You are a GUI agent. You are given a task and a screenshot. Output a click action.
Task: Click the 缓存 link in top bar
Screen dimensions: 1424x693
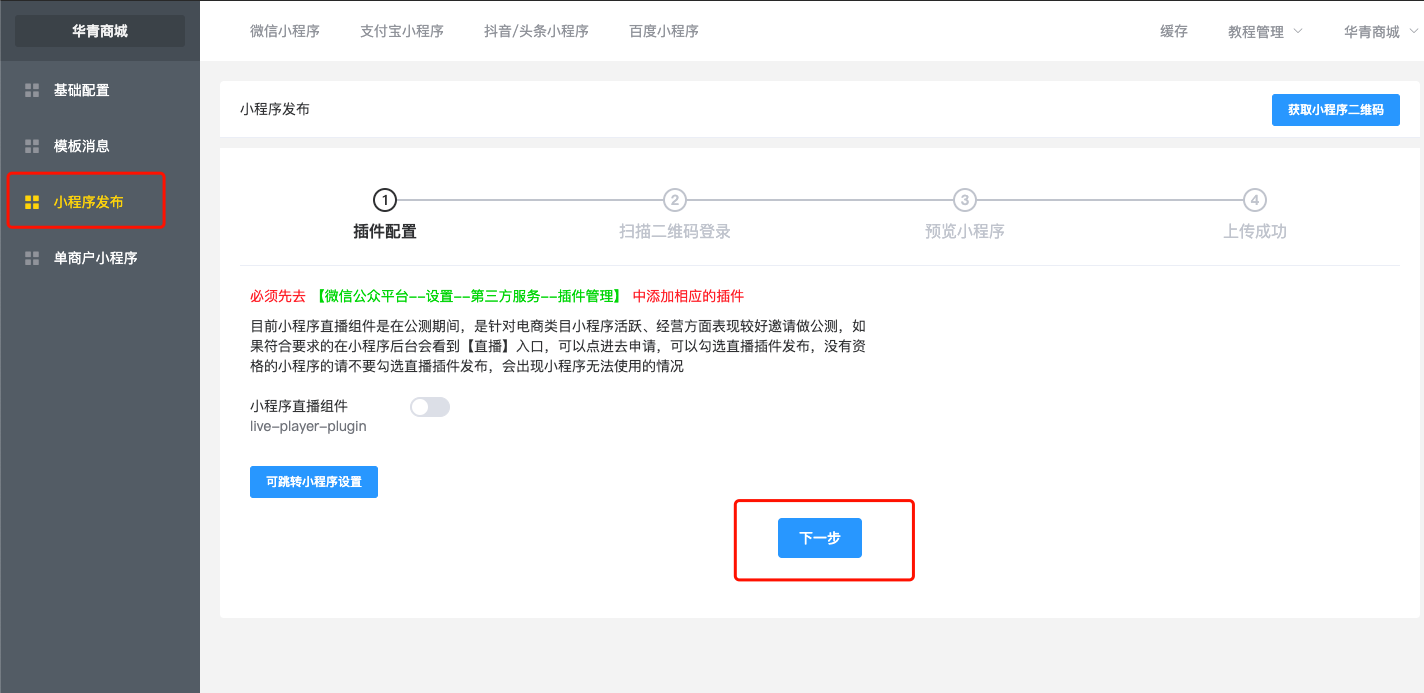(1174, 31)
